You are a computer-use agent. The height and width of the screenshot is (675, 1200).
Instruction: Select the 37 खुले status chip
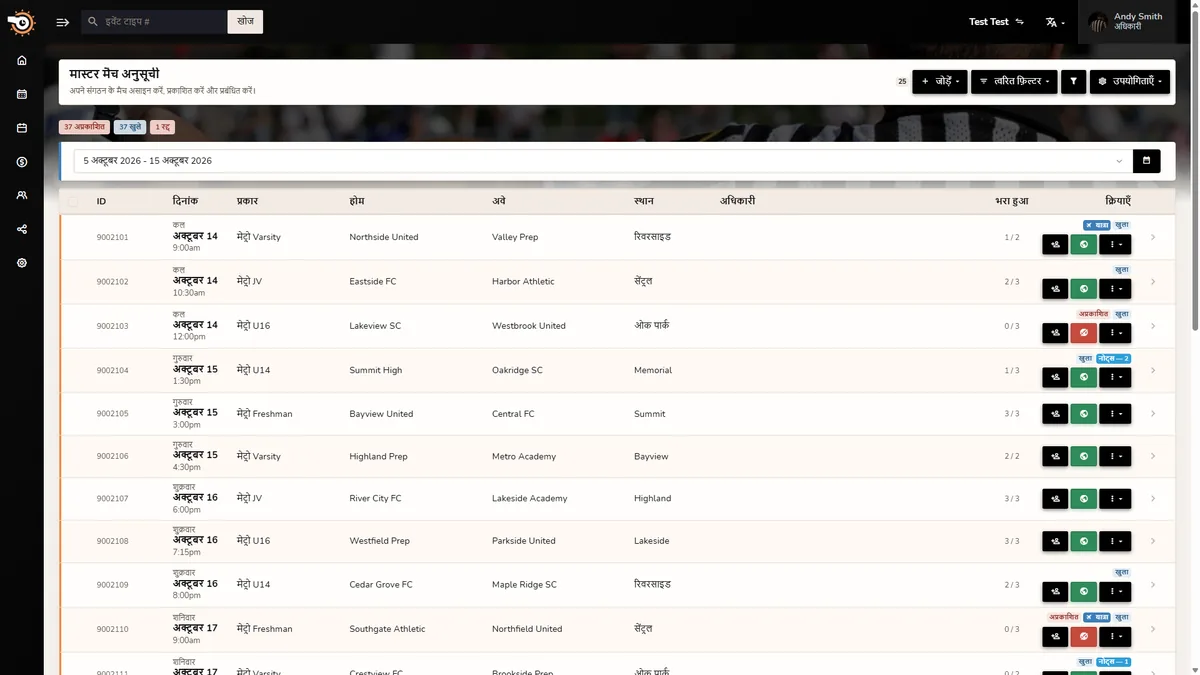[x=130, y=127]
